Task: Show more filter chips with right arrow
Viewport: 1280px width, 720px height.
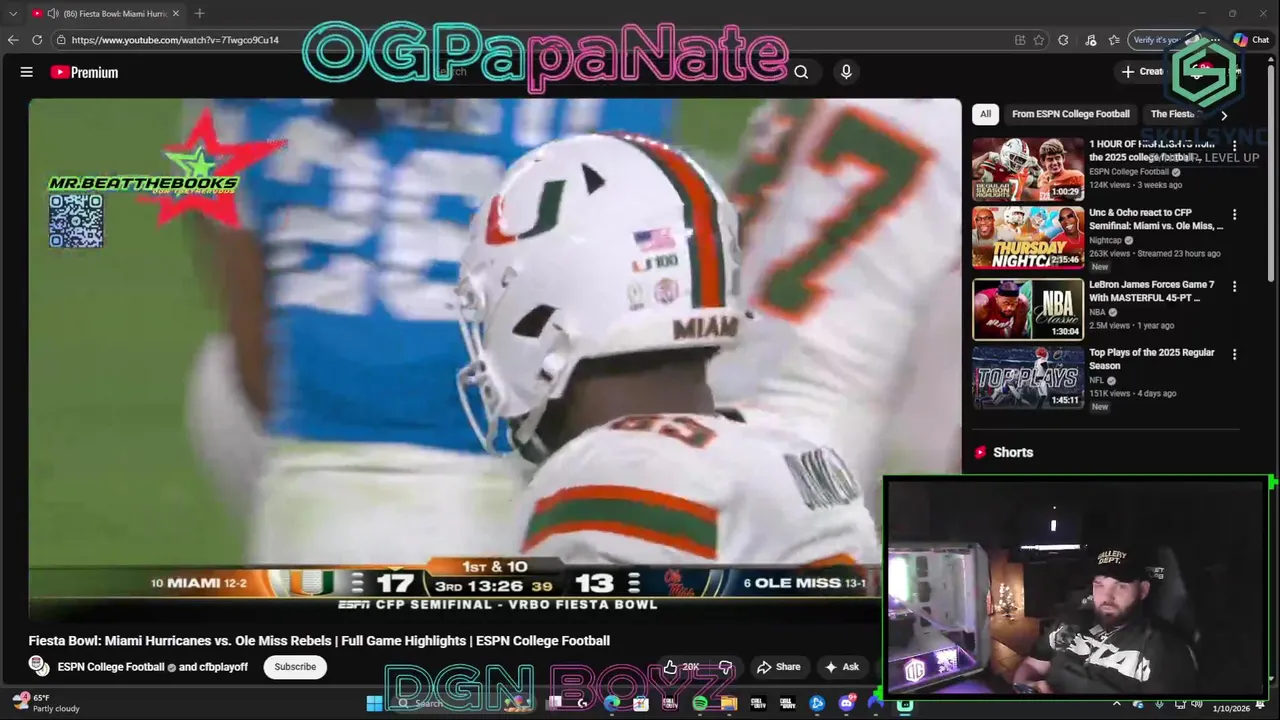Action: point(1223,115)
